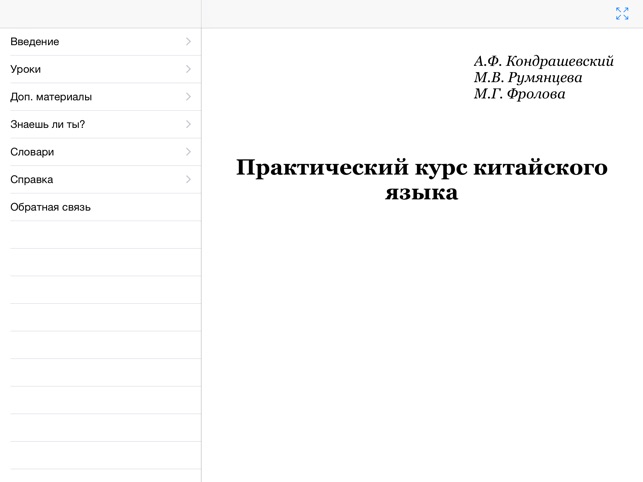The height and width of the screenshot is (482, 643).
Task: Click the author name М.Г. Фролова
Action: coord(519,94)
